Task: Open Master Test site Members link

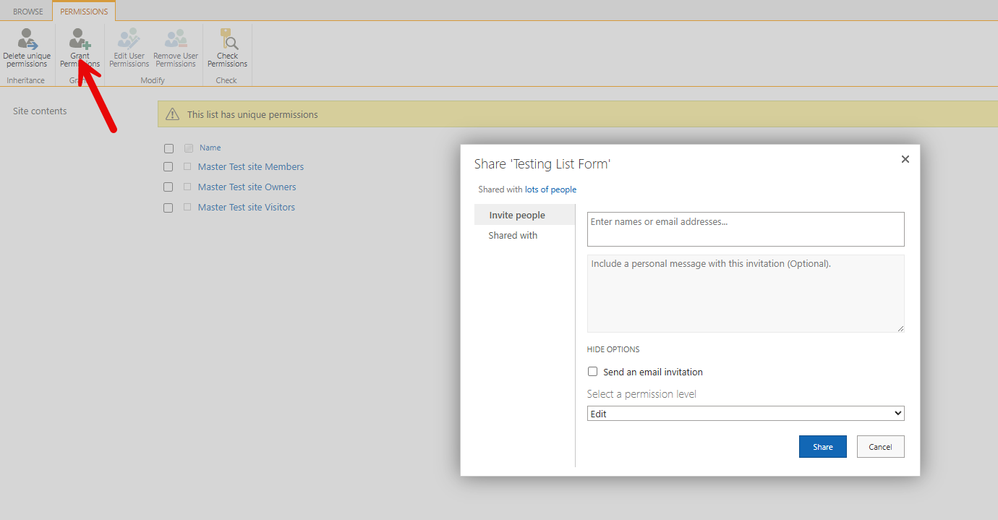Action: pyautogui.click(x=251, y=167)
